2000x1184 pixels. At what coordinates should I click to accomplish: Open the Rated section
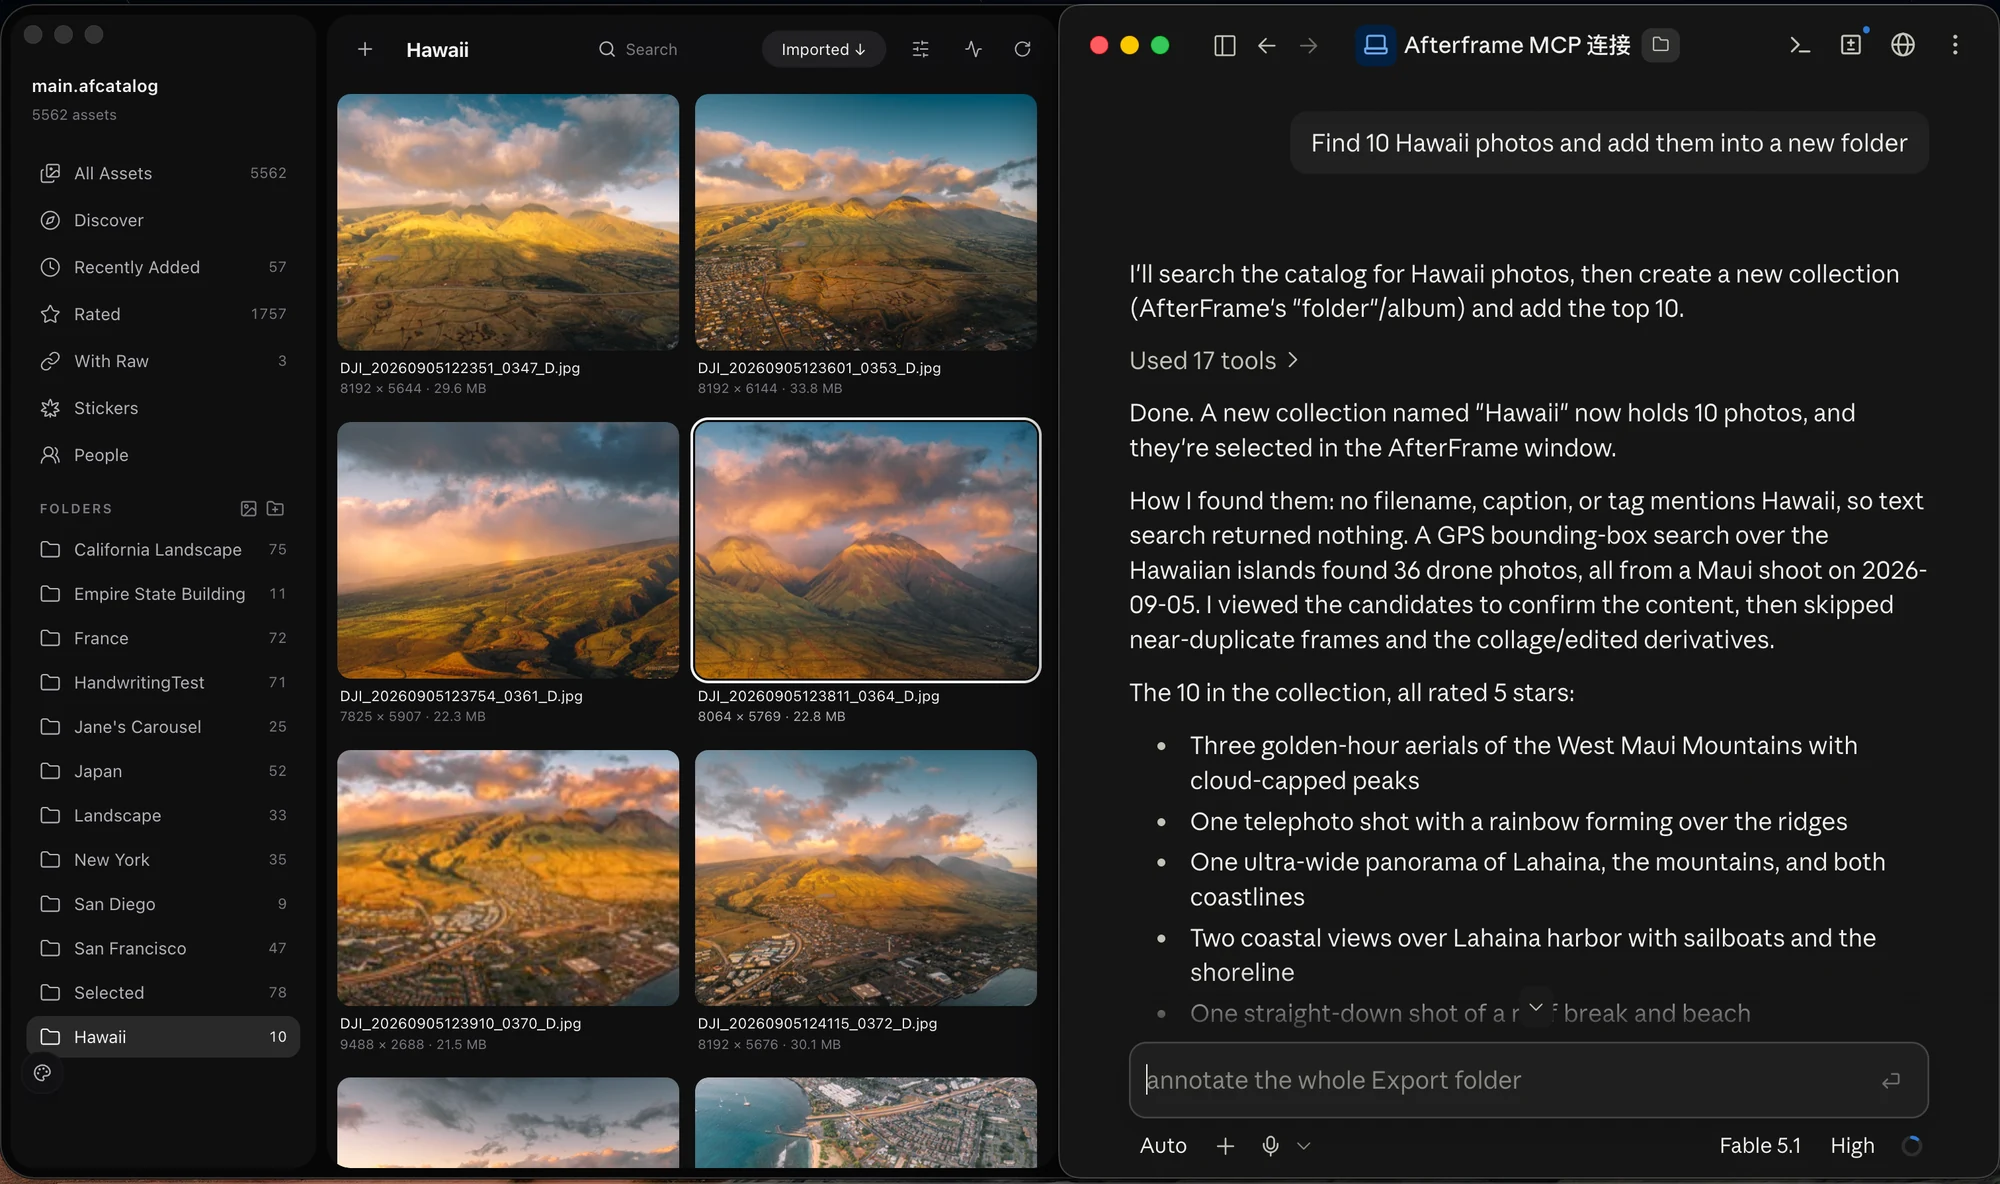pyautogui.click(x=163, y=314)
